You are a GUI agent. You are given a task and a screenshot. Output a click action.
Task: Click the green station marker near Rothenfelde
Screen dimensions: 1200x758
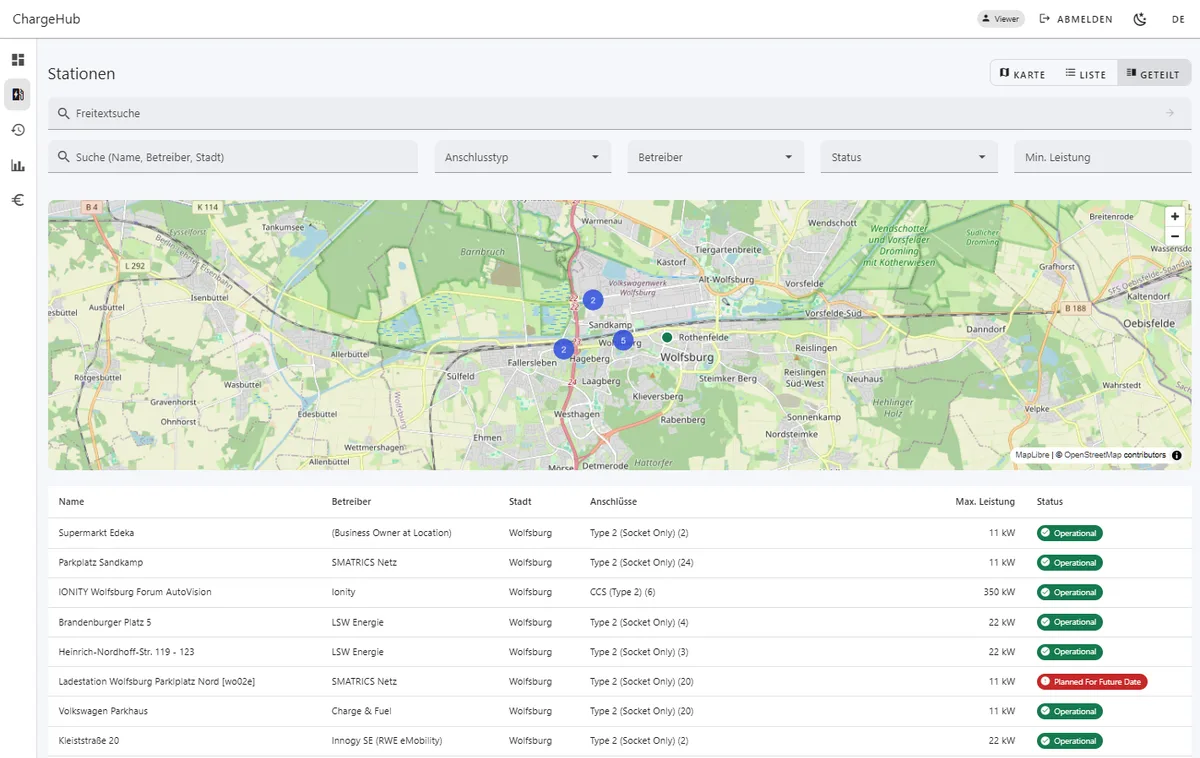point(667,338)
